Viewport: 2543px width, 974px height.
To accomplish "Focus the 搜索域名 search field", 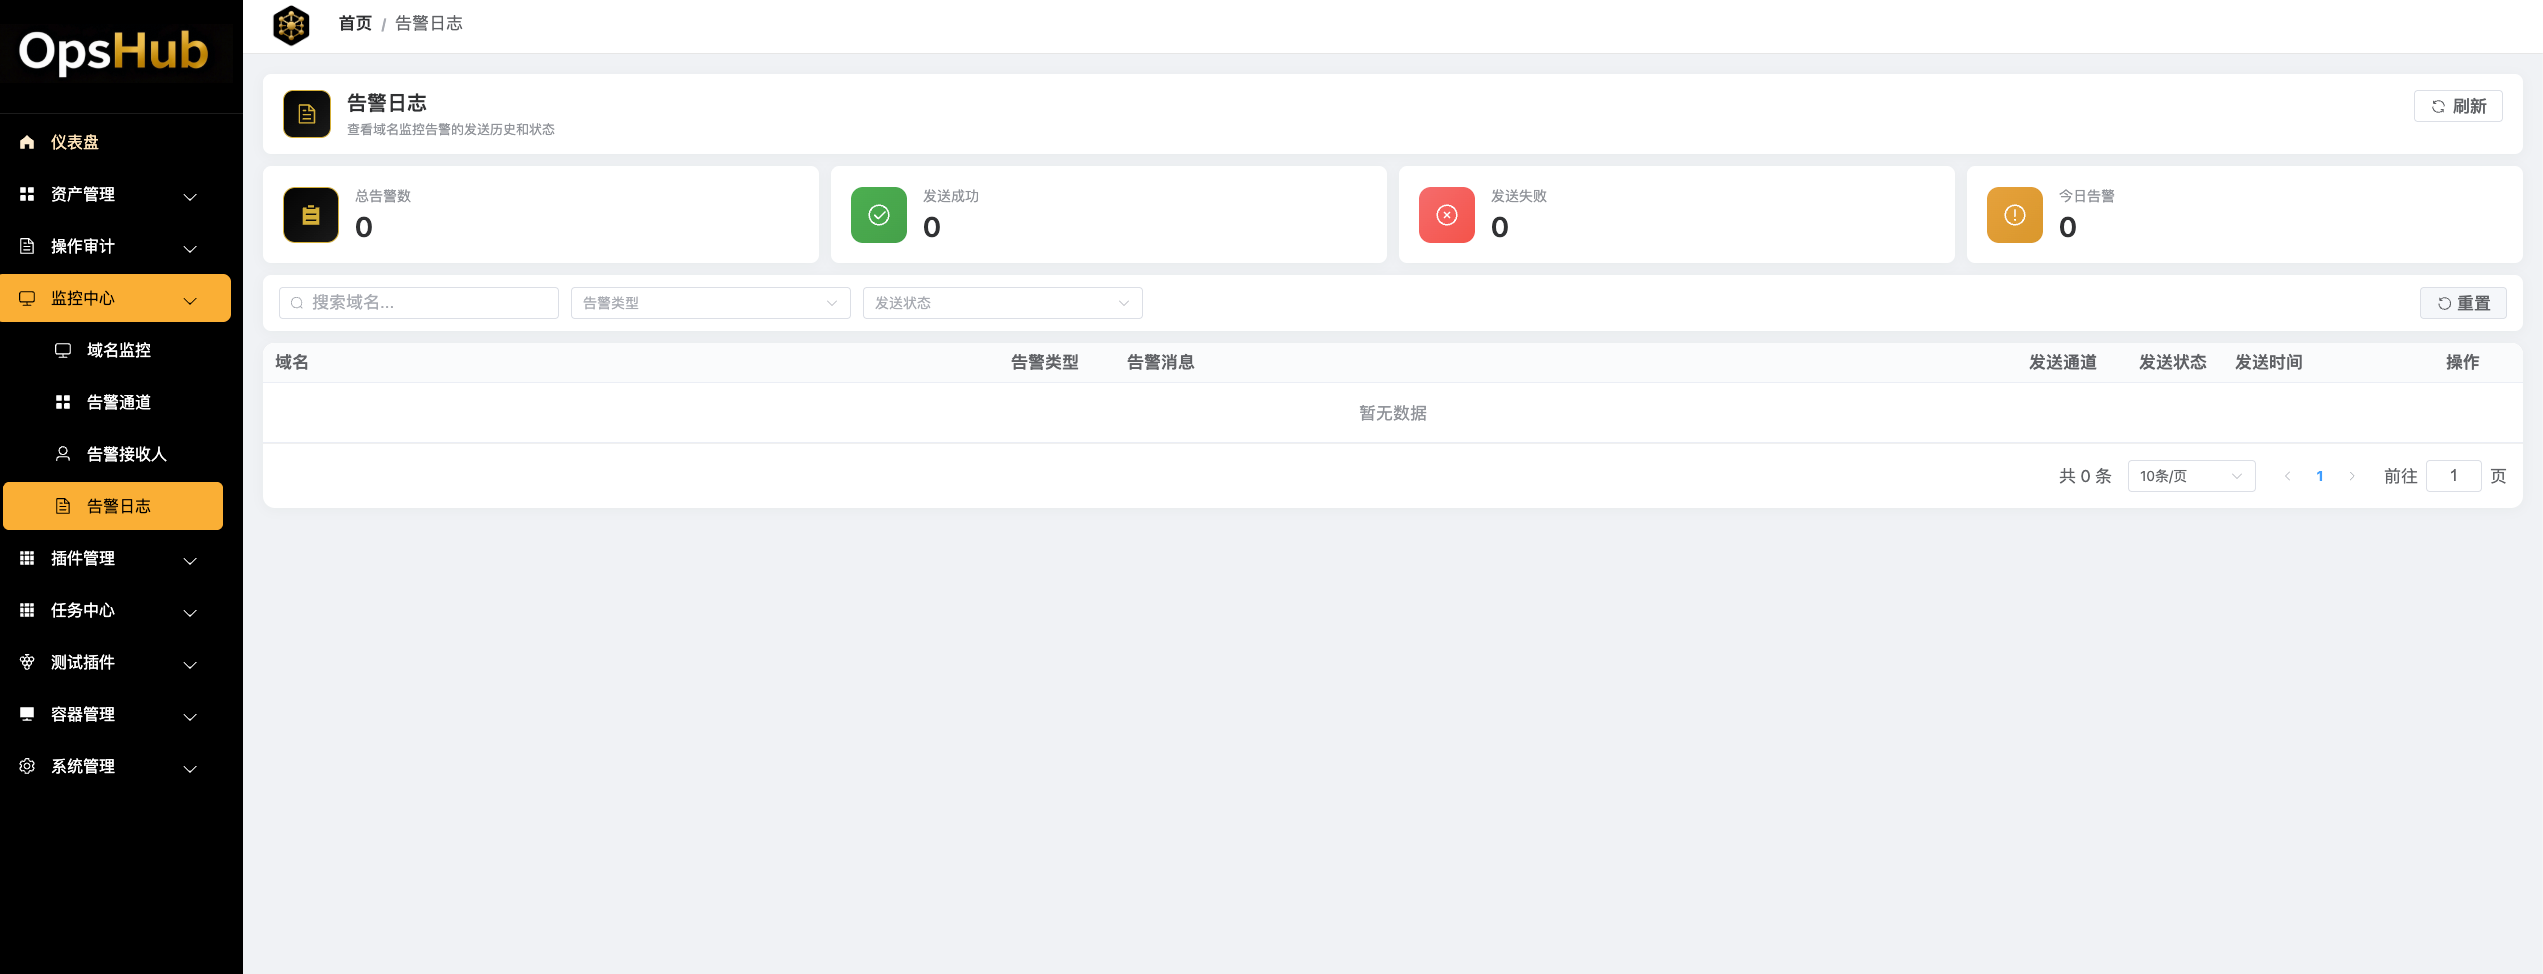I will pos(420,303).
